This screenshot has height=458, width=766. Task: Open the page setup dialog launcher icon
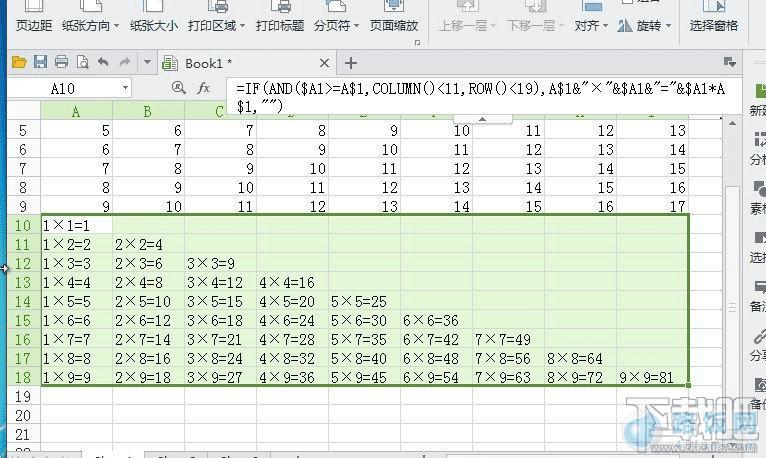click(x=417, y=43)
